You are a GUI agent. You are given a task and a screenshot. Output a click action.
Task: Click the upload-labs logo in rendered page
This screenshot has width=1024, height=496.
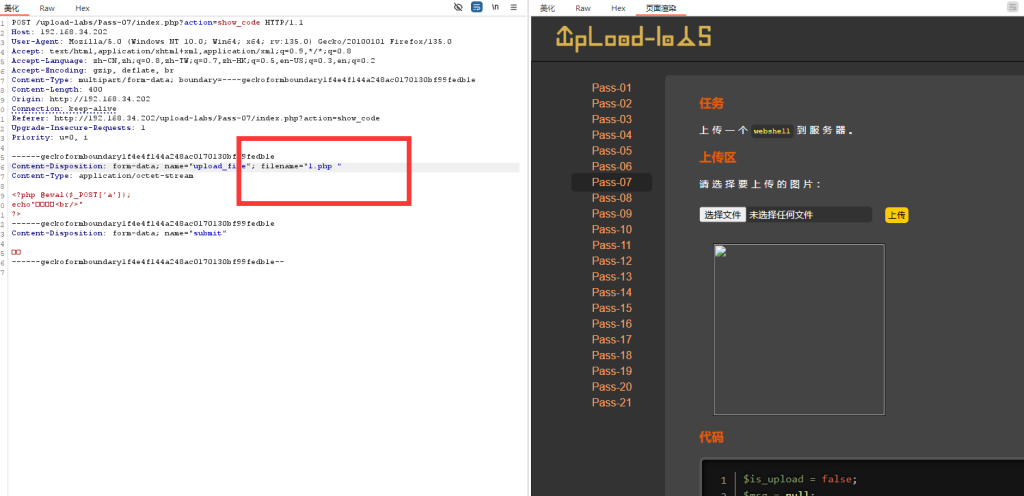coord(633,37)
